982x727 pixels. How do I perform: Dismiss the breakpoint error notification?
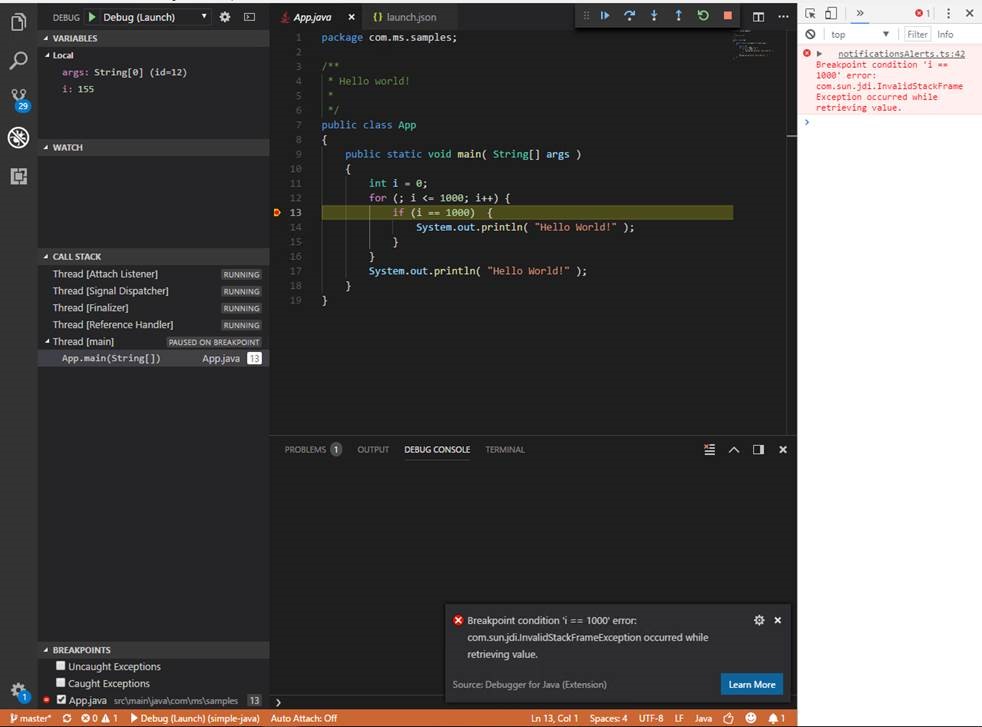coord(778,620)
